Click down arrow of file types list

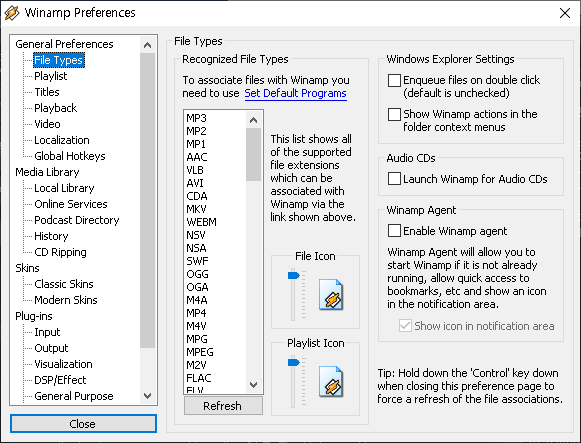[253, 385]
